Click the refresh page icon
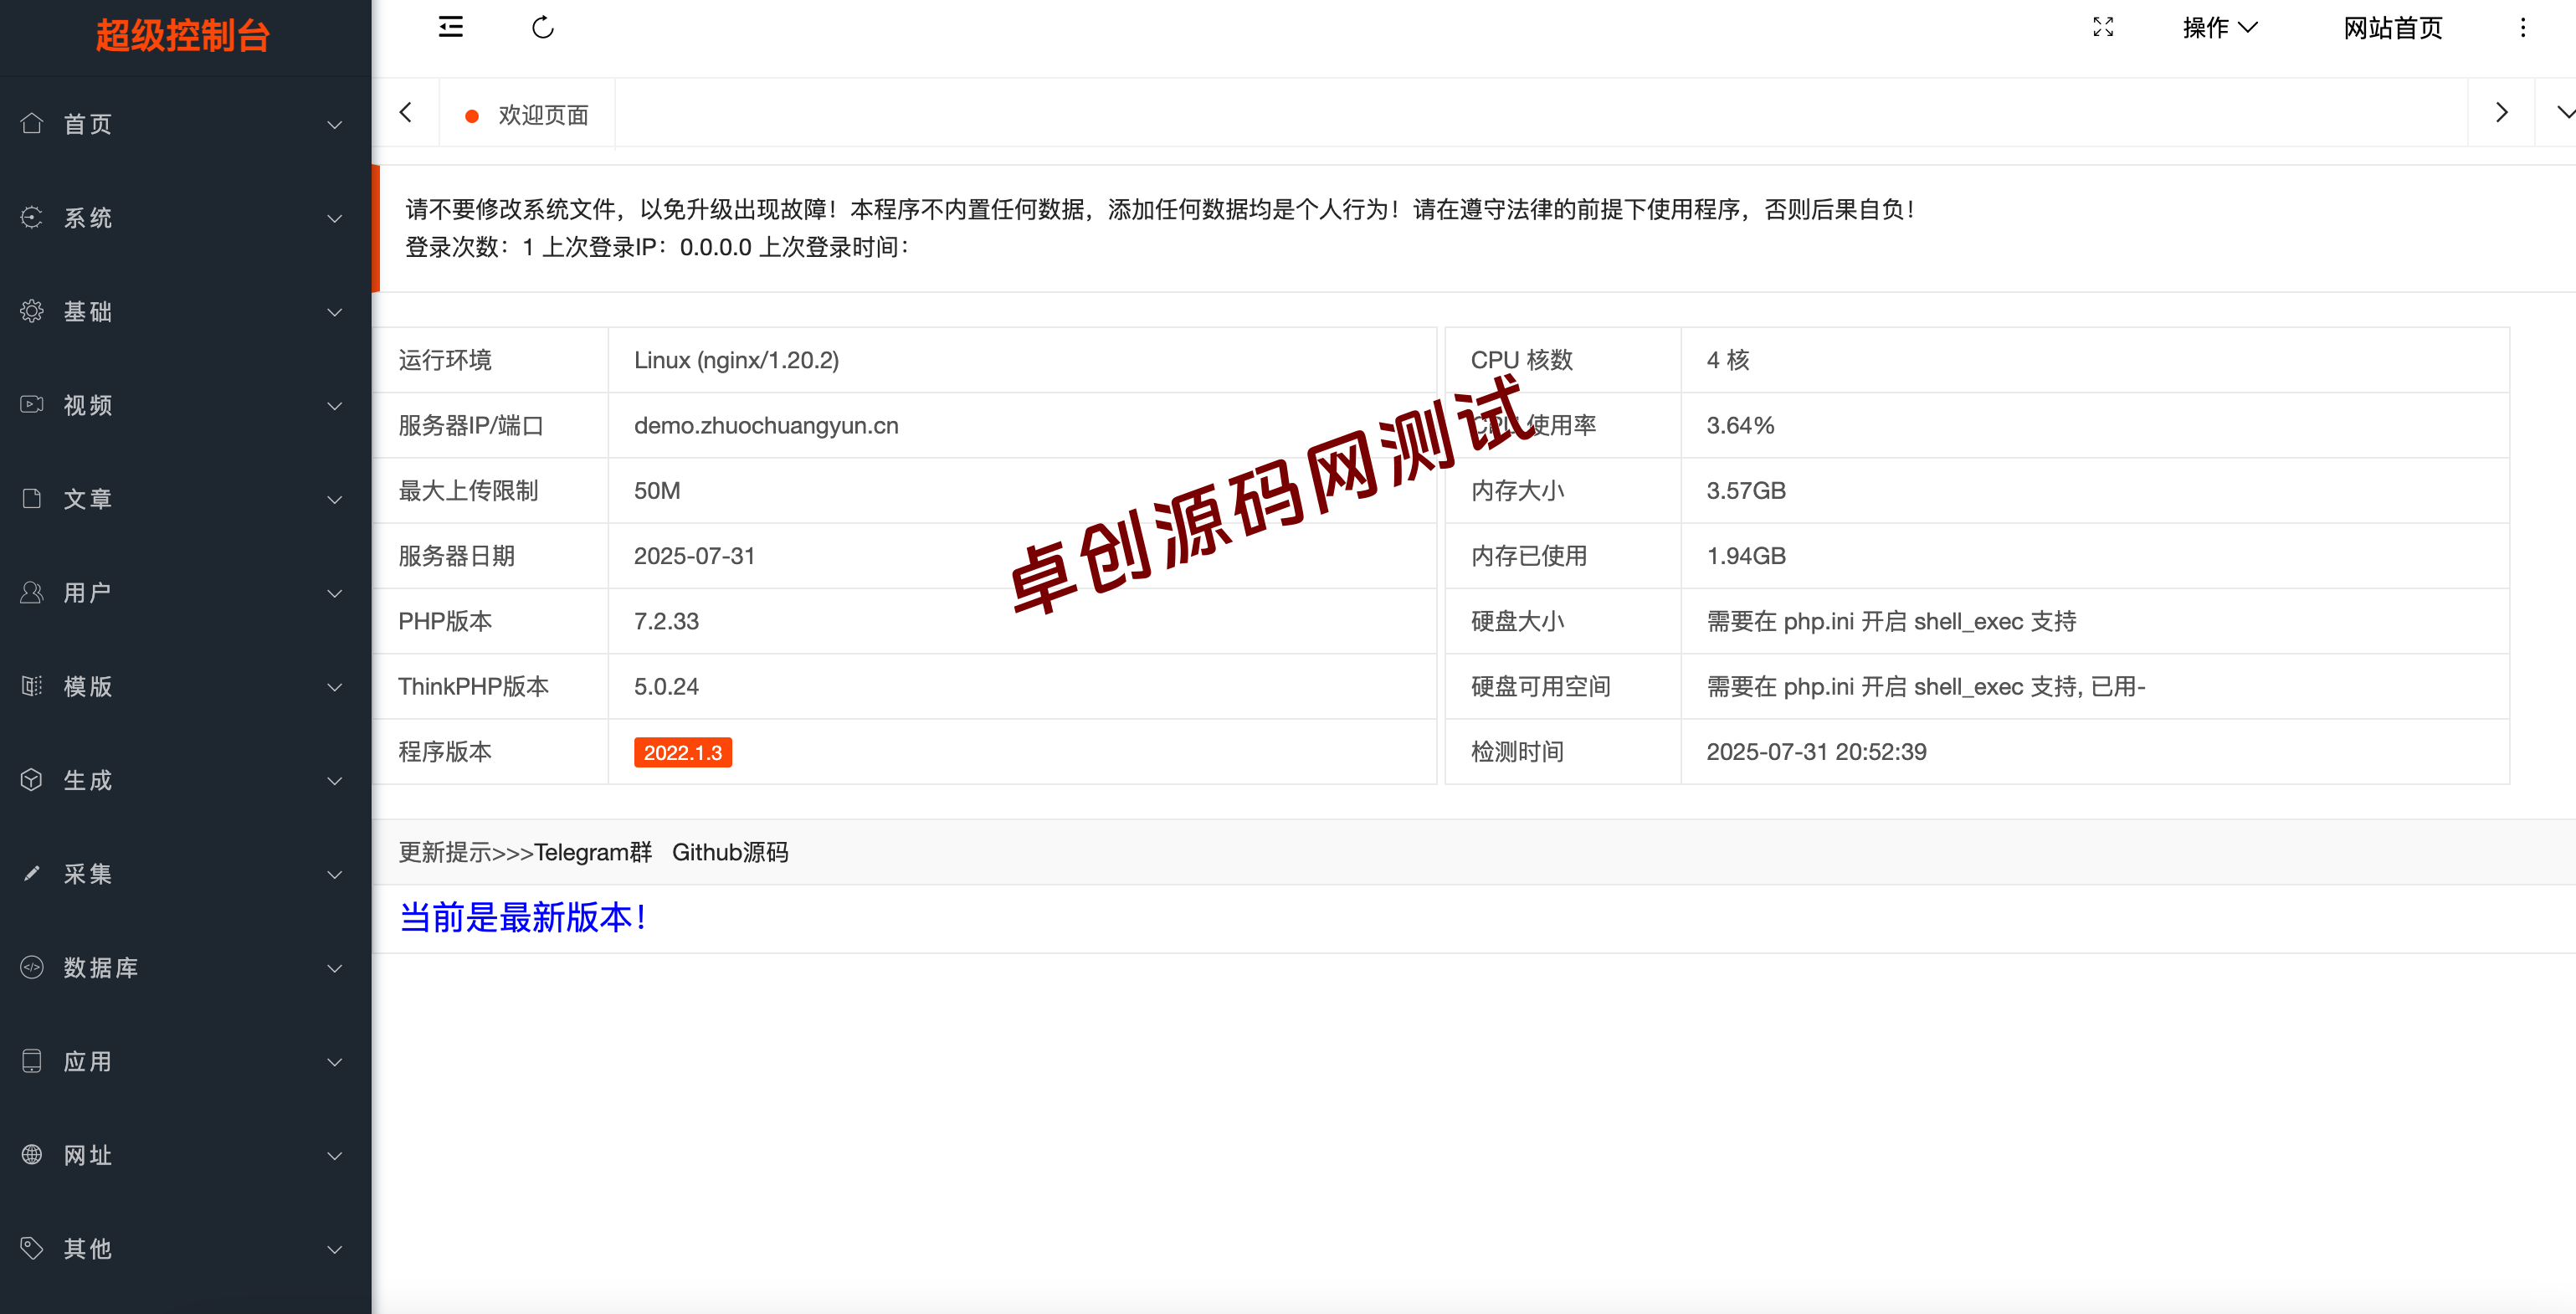Viewport: 2576px width, 1314px height. tap(543, 27)
